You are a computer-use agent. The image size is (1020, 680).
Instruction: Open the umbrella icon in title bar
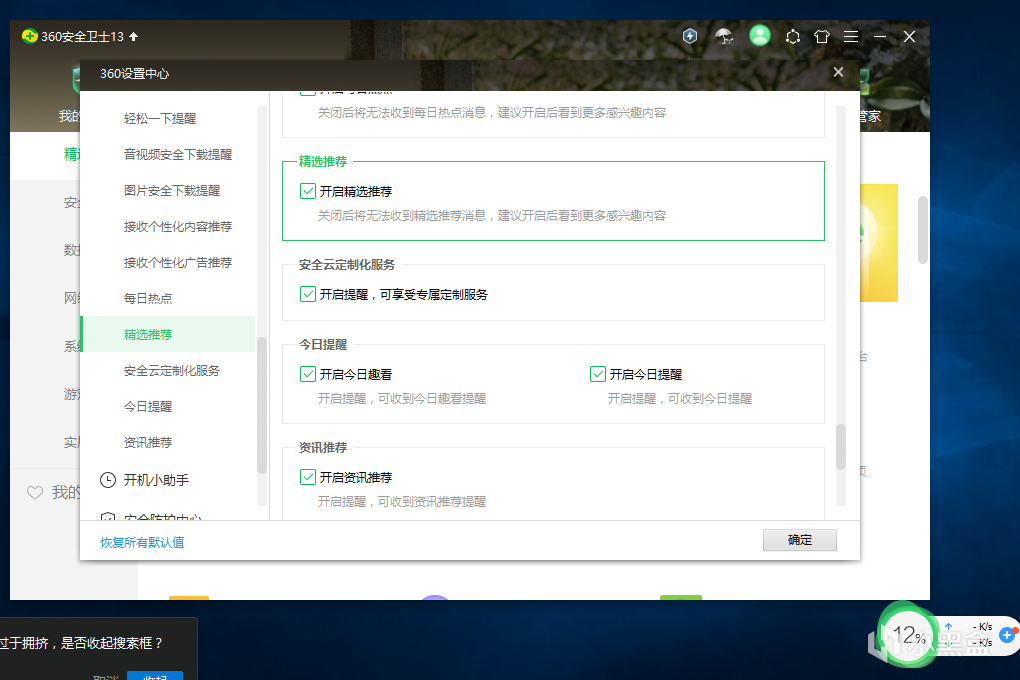pos(724,36)
